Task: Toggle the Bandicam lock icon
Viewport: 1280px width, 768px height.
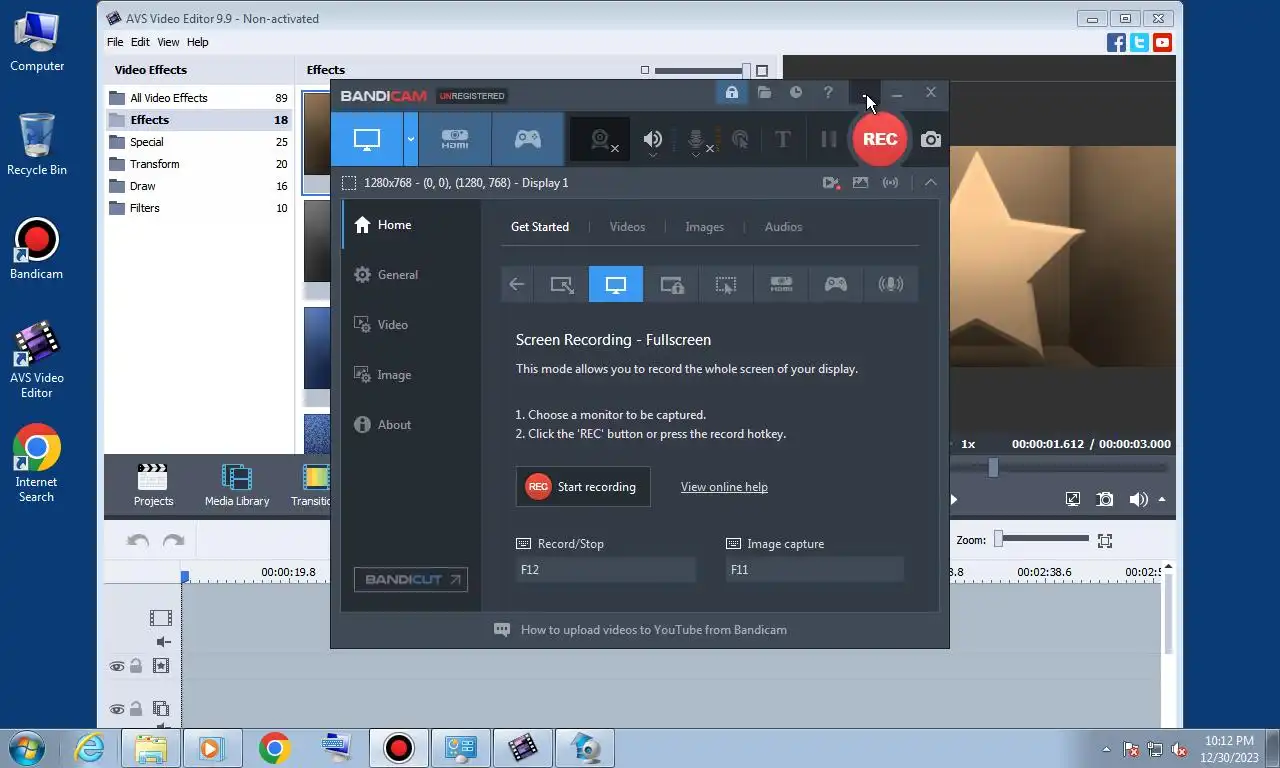Action: tap(732, 92)
